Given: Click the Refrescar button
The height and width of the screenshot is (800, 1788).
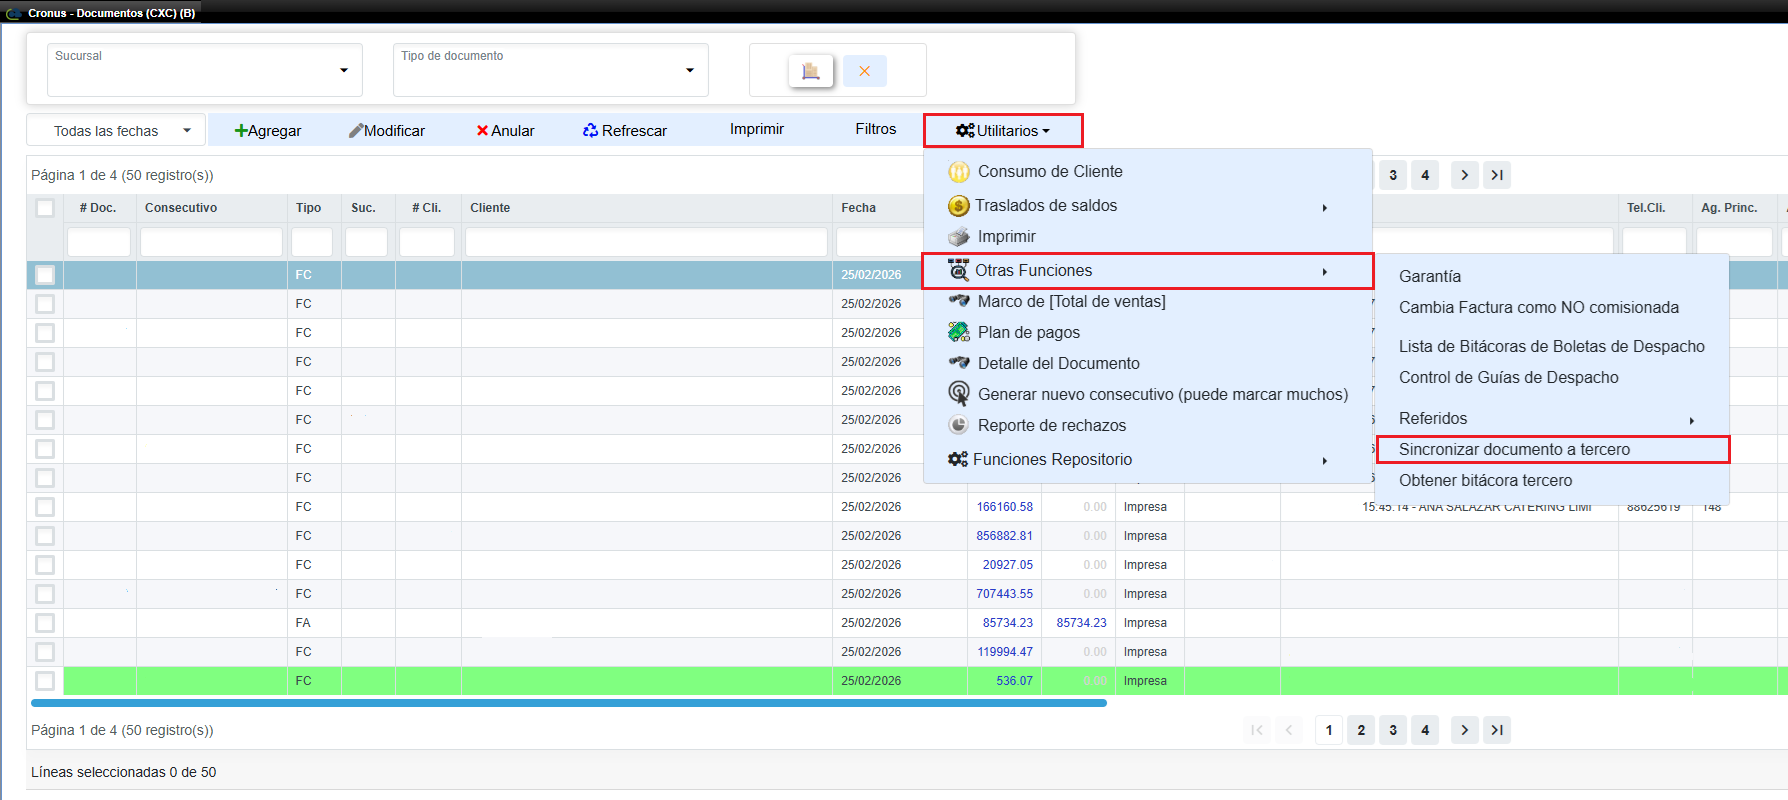Looking at the screenshot, I should click(625, 131).
